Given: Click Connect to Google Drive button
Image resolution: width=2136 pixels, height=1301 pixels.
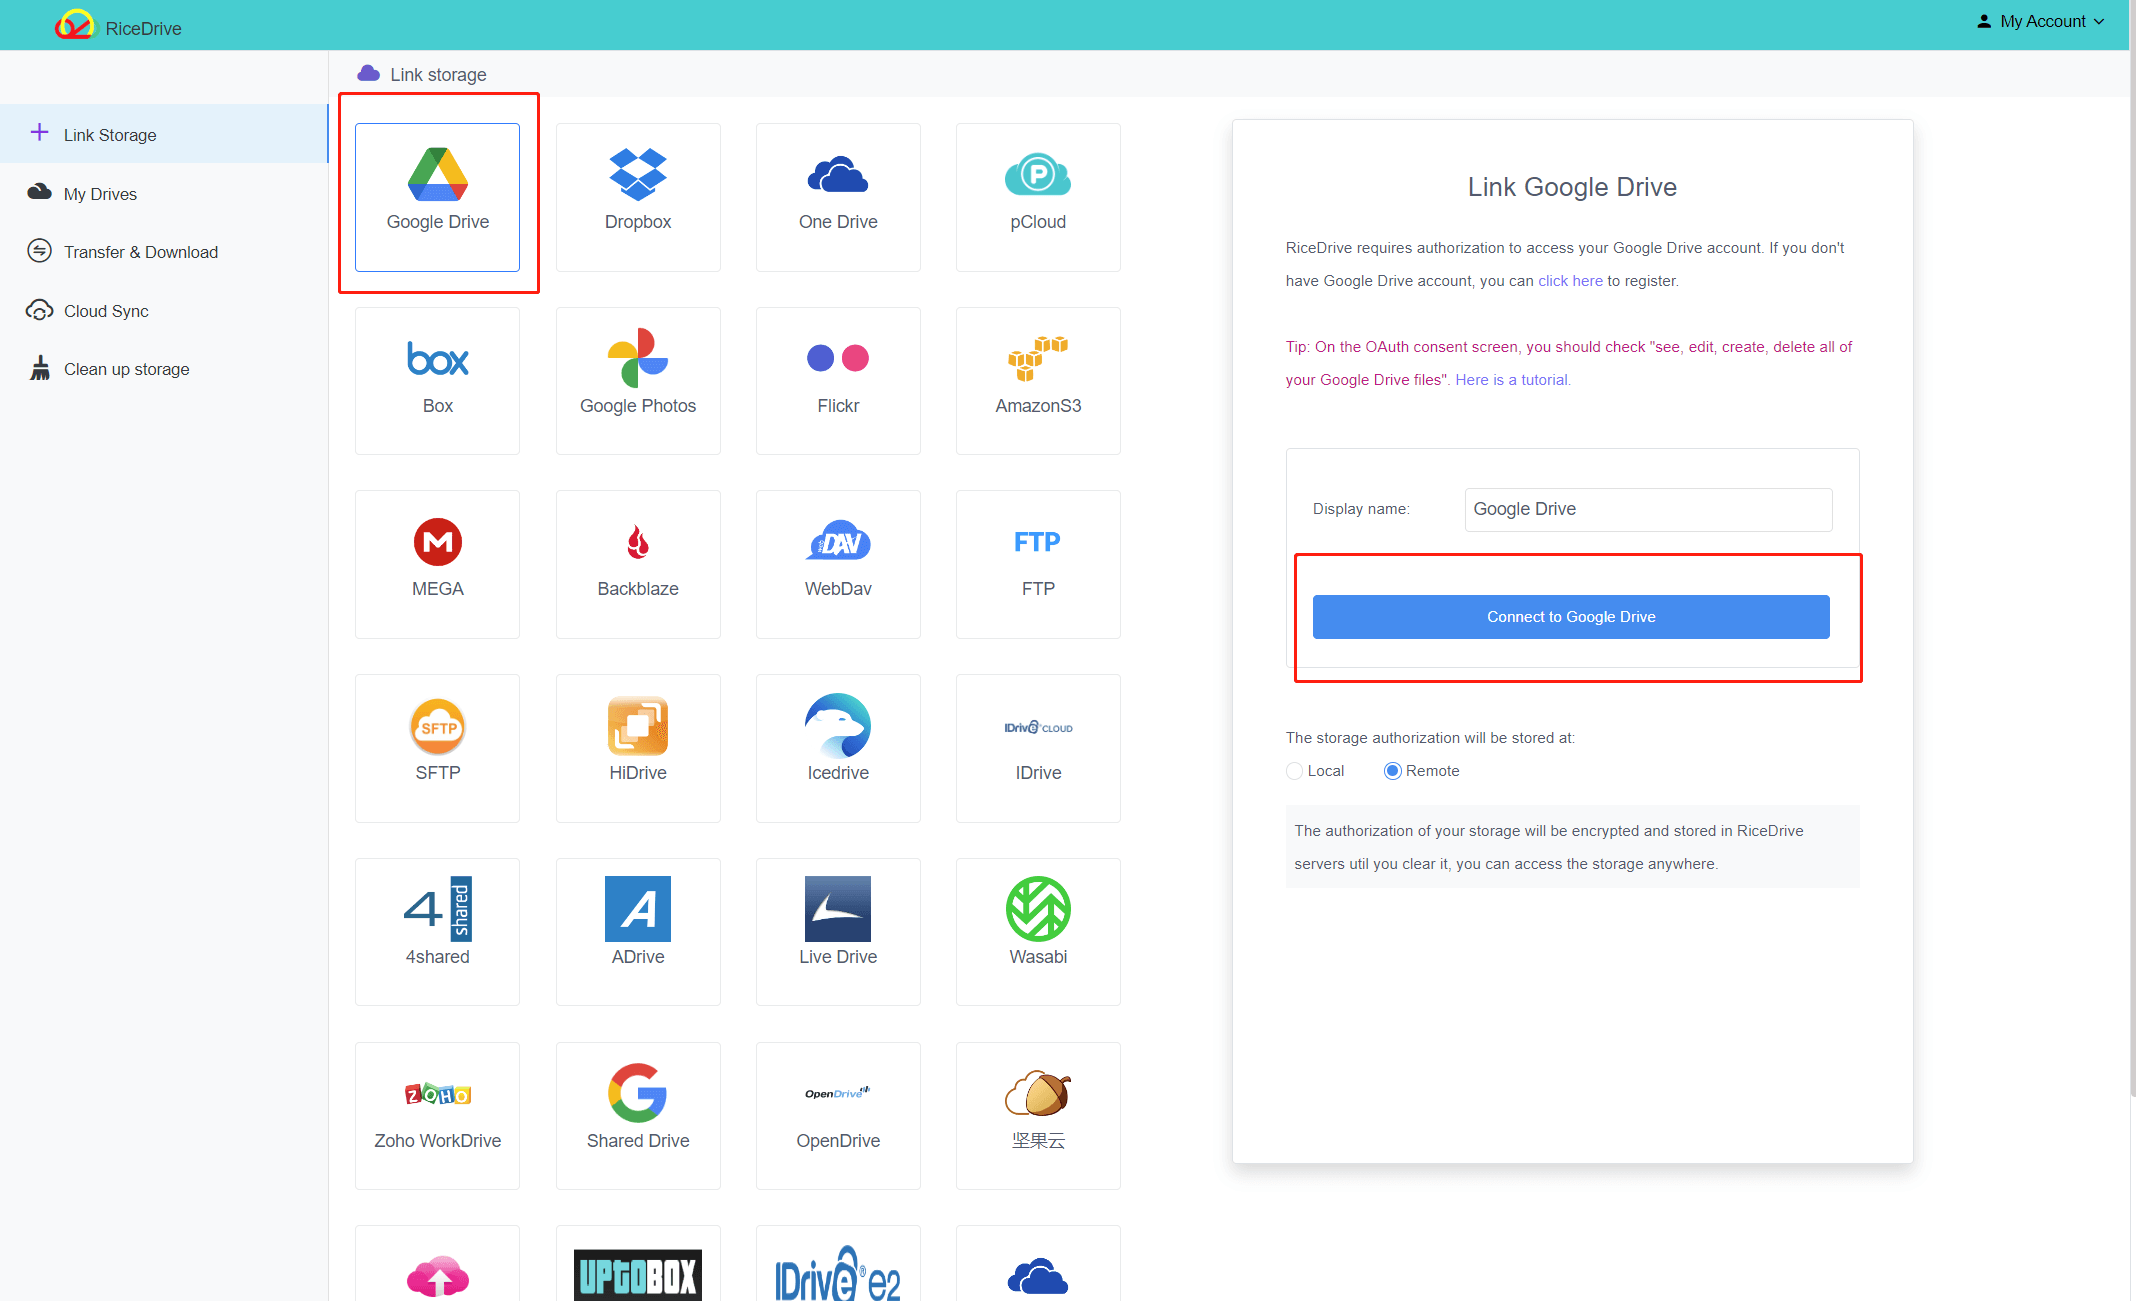Looking at the screenshot, I should pos(1573,615).
